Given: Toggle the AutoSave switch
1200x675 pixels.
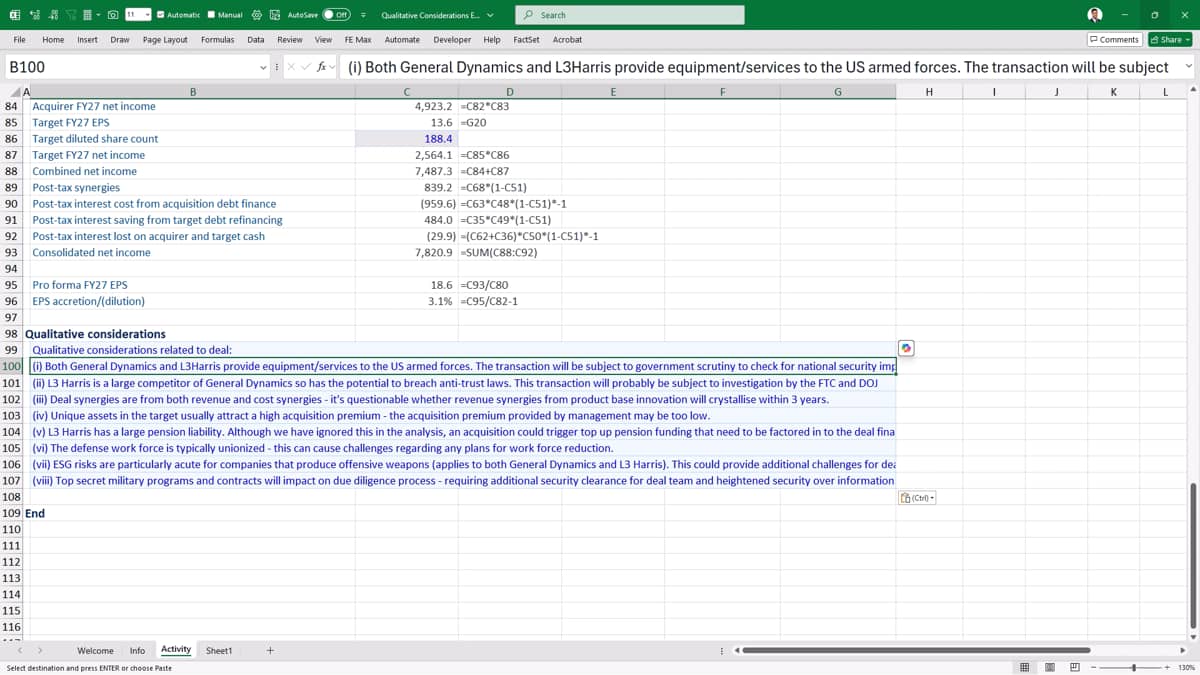Looking at the screenshot, I should [336, 15].
